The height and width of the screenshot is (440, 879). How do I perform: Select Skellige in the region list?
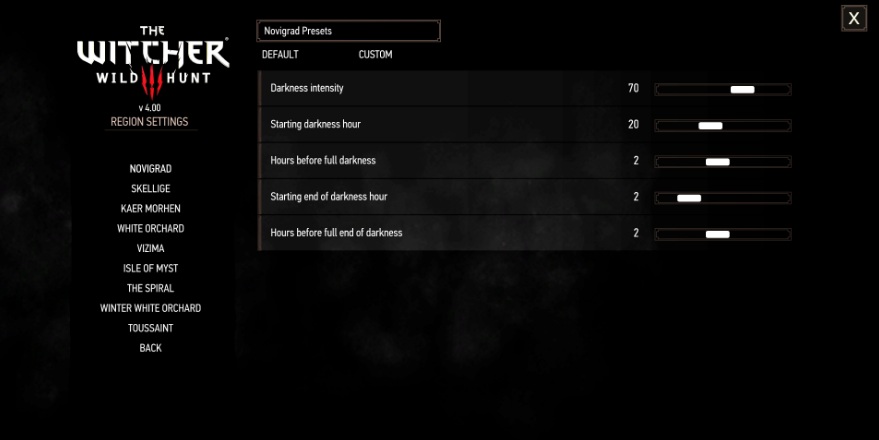click(x=150, y=189)
